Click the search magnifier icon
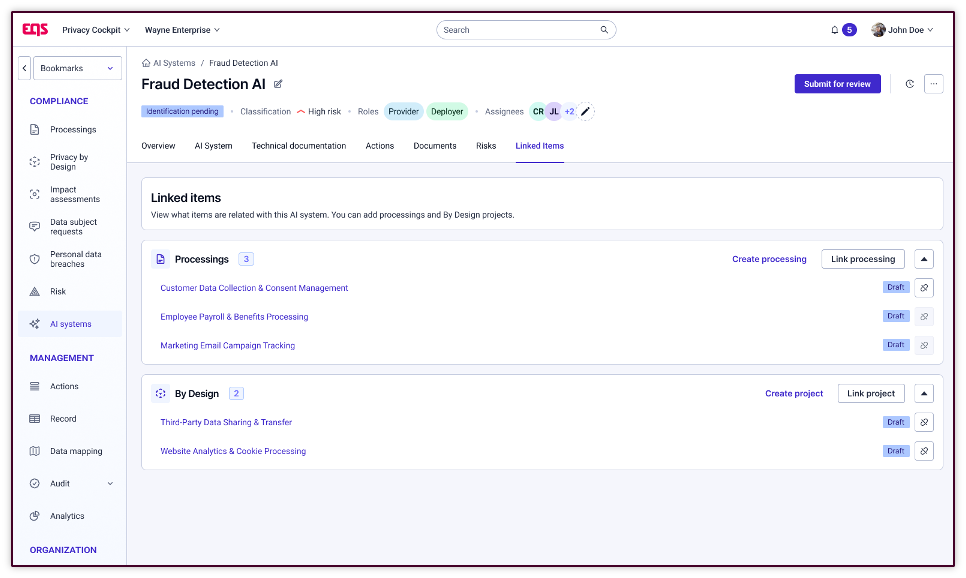The width and height of the screenshot is (966, 578). pos(604,30)
